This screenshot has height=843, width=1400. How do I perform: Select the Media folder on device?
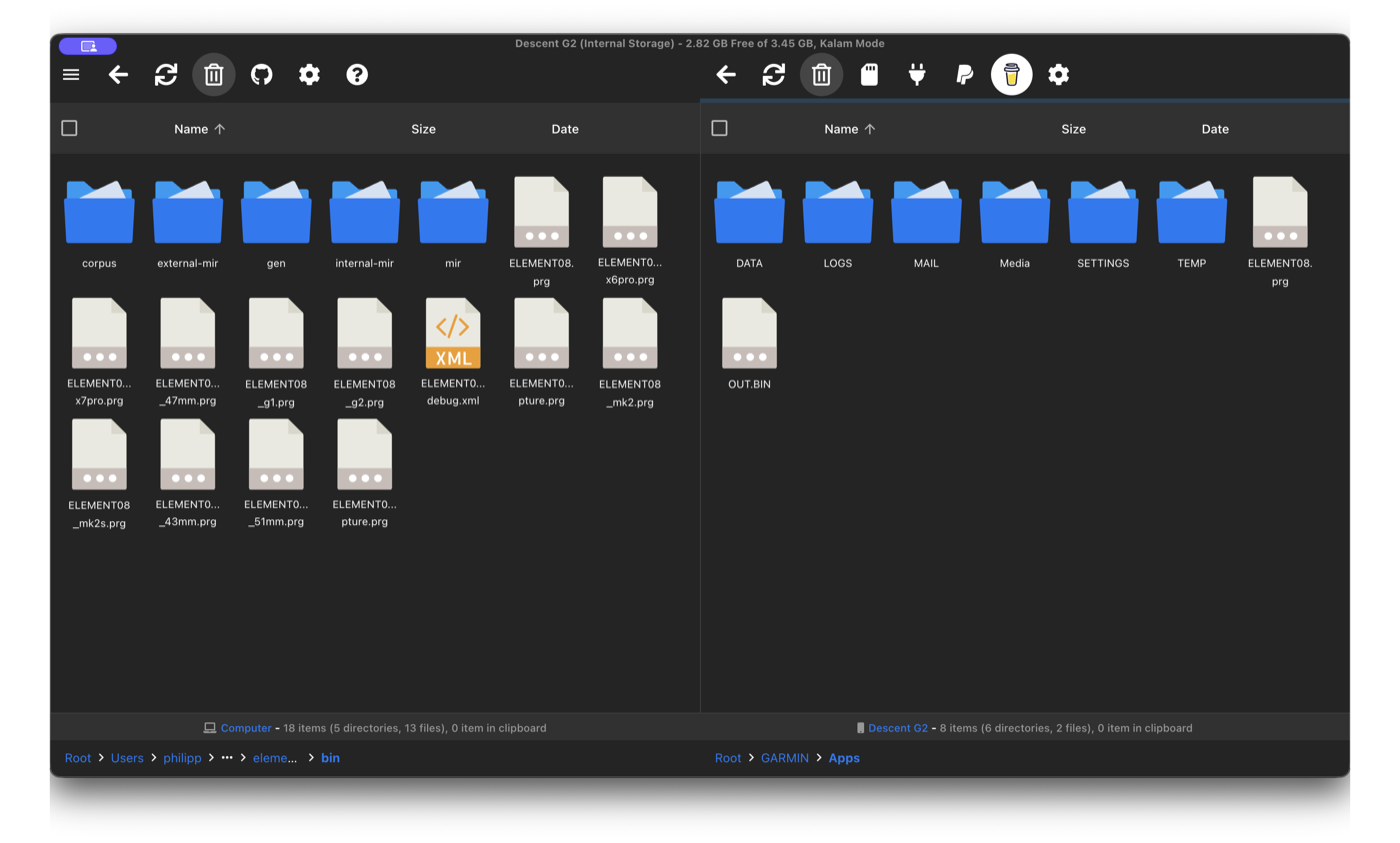(x=1015, y=224)
